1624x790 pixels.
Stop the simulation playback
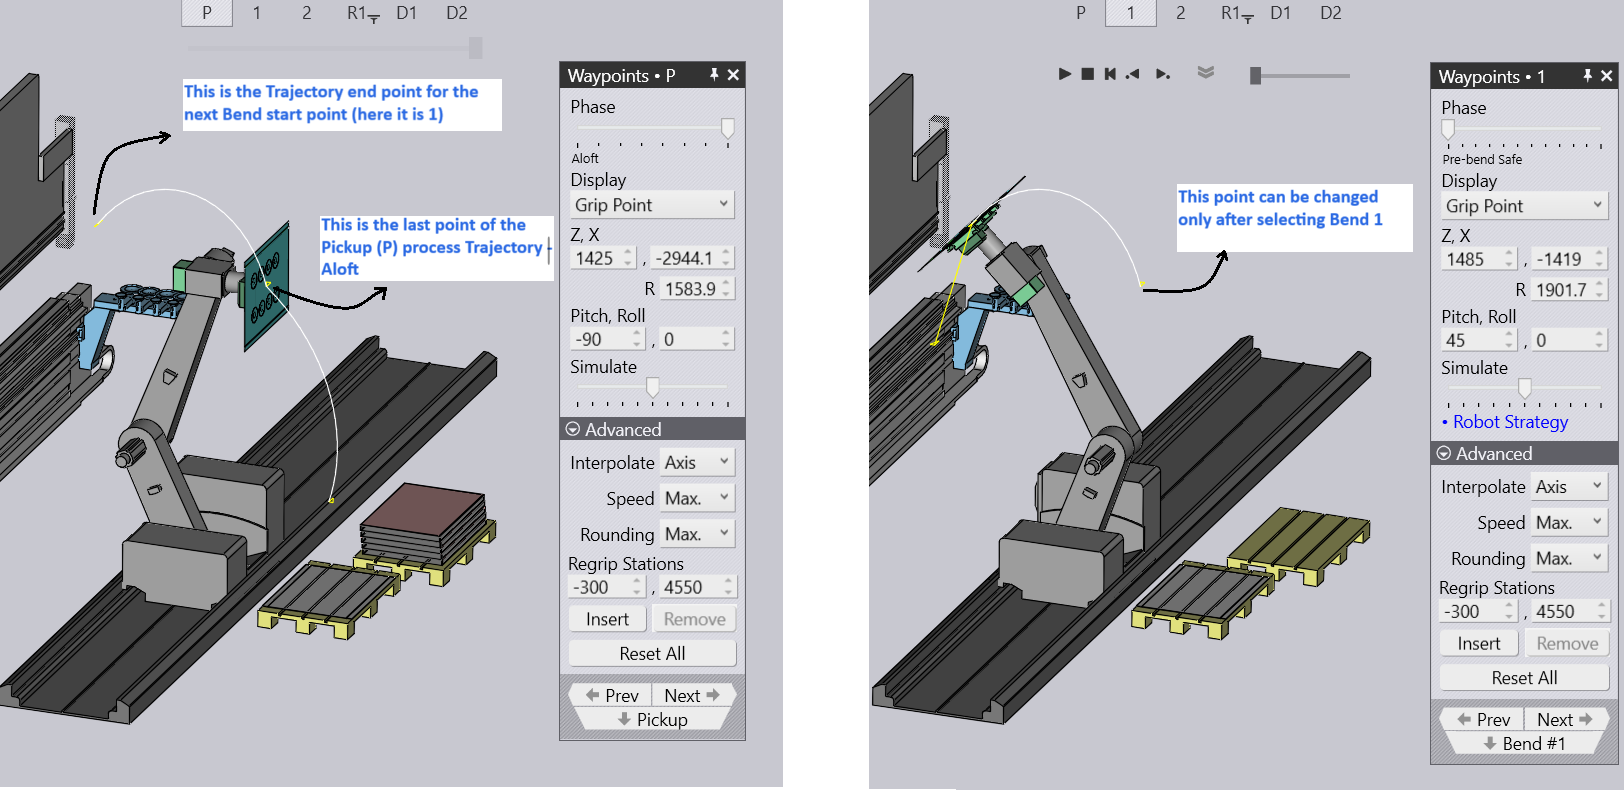(x=1088, y=74)
